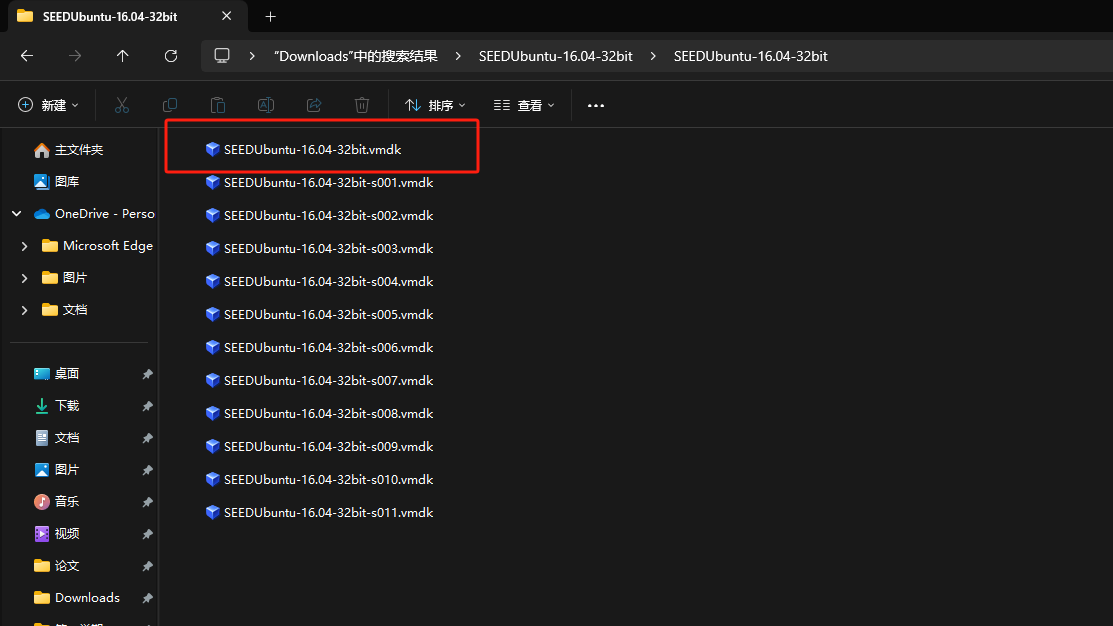Select file SEEDUbuntu-16.04-32bit-s011.vmdk

(328, 512)
